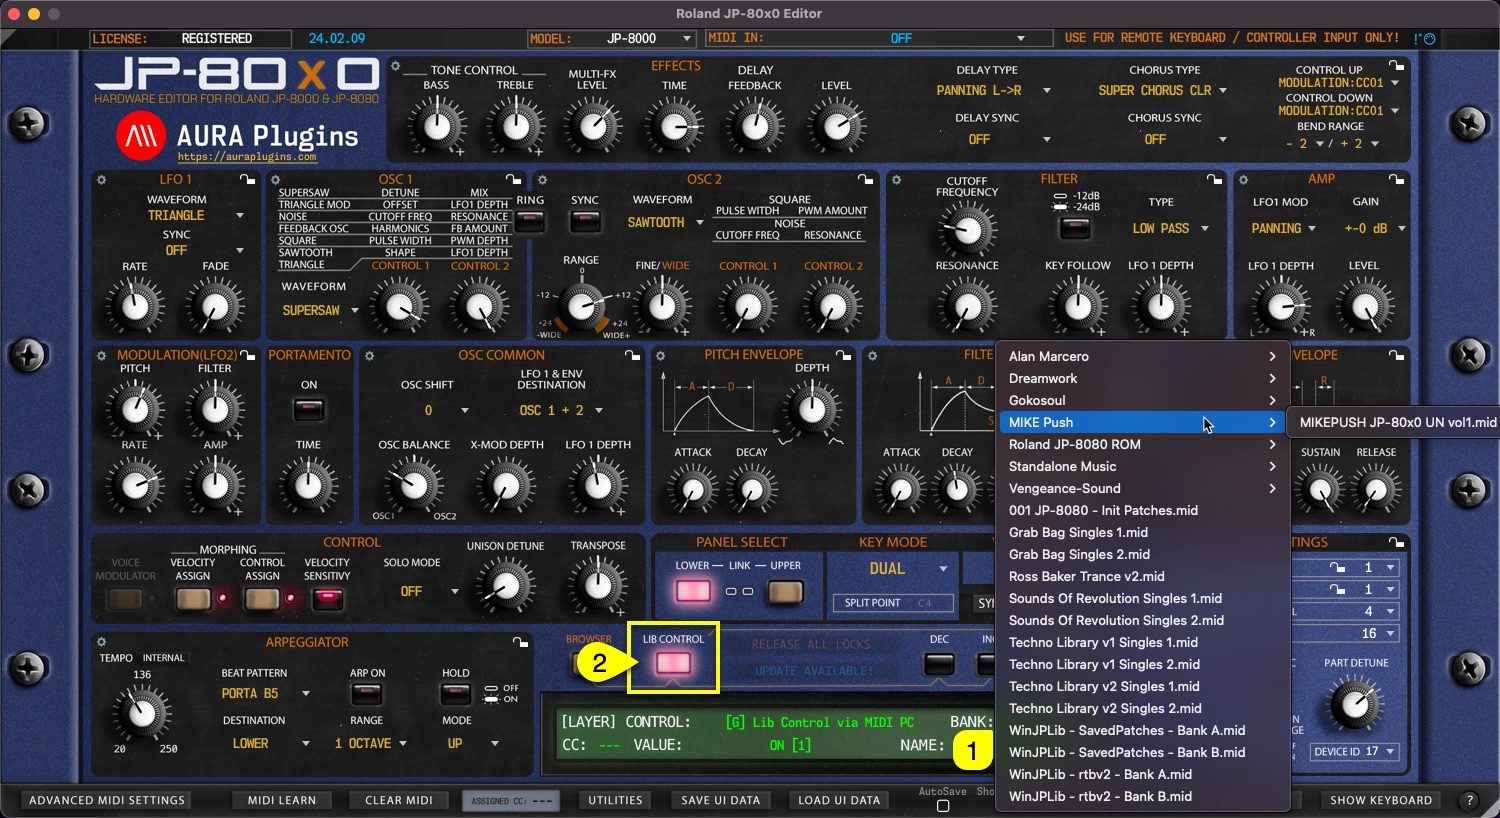Open the Arpeggiator gear settings
Viewport: 1500px width, 818px height.
point(101,642)
